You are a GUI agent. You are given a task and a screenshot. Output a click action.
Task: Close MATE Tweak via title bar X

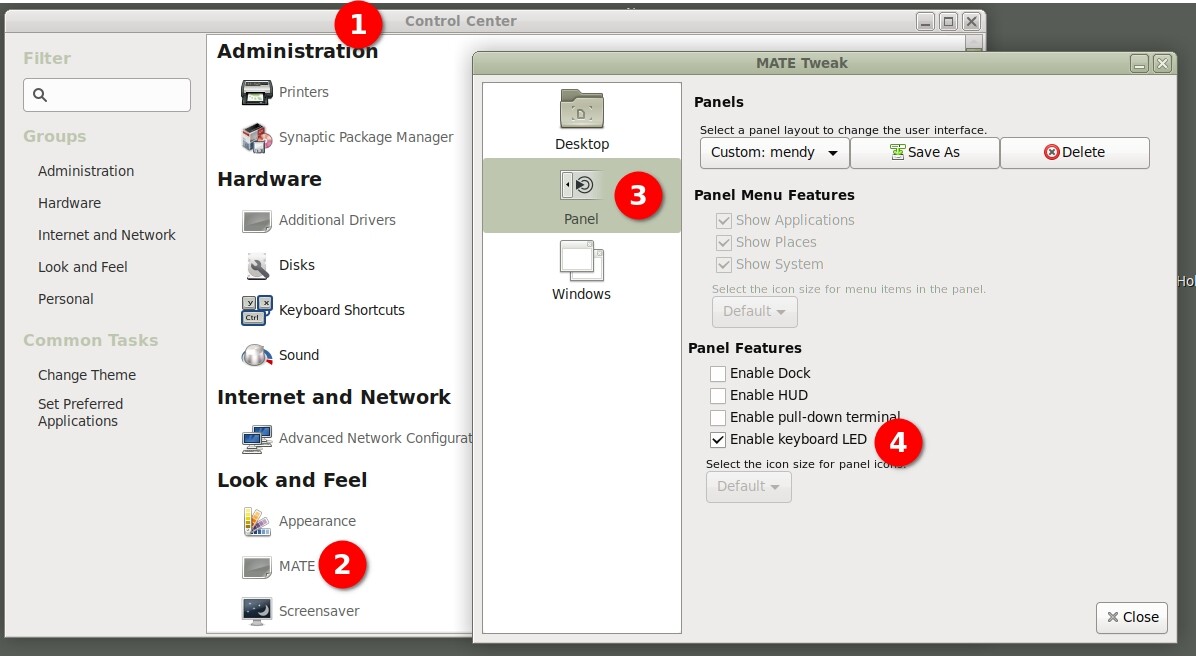[1162, 64]
